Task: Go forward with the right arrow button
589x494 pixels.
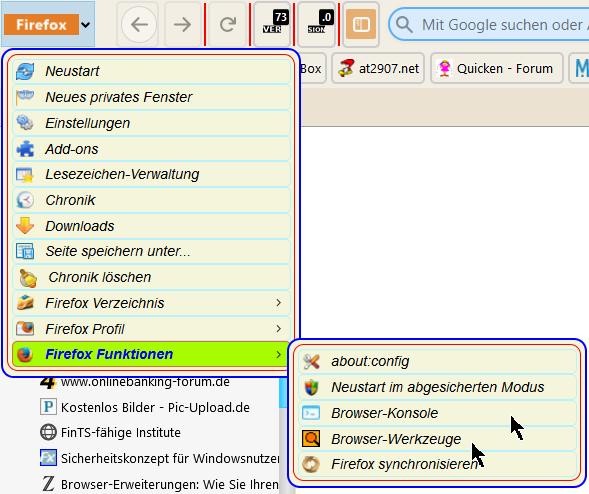Action: (x=183, y=25)
